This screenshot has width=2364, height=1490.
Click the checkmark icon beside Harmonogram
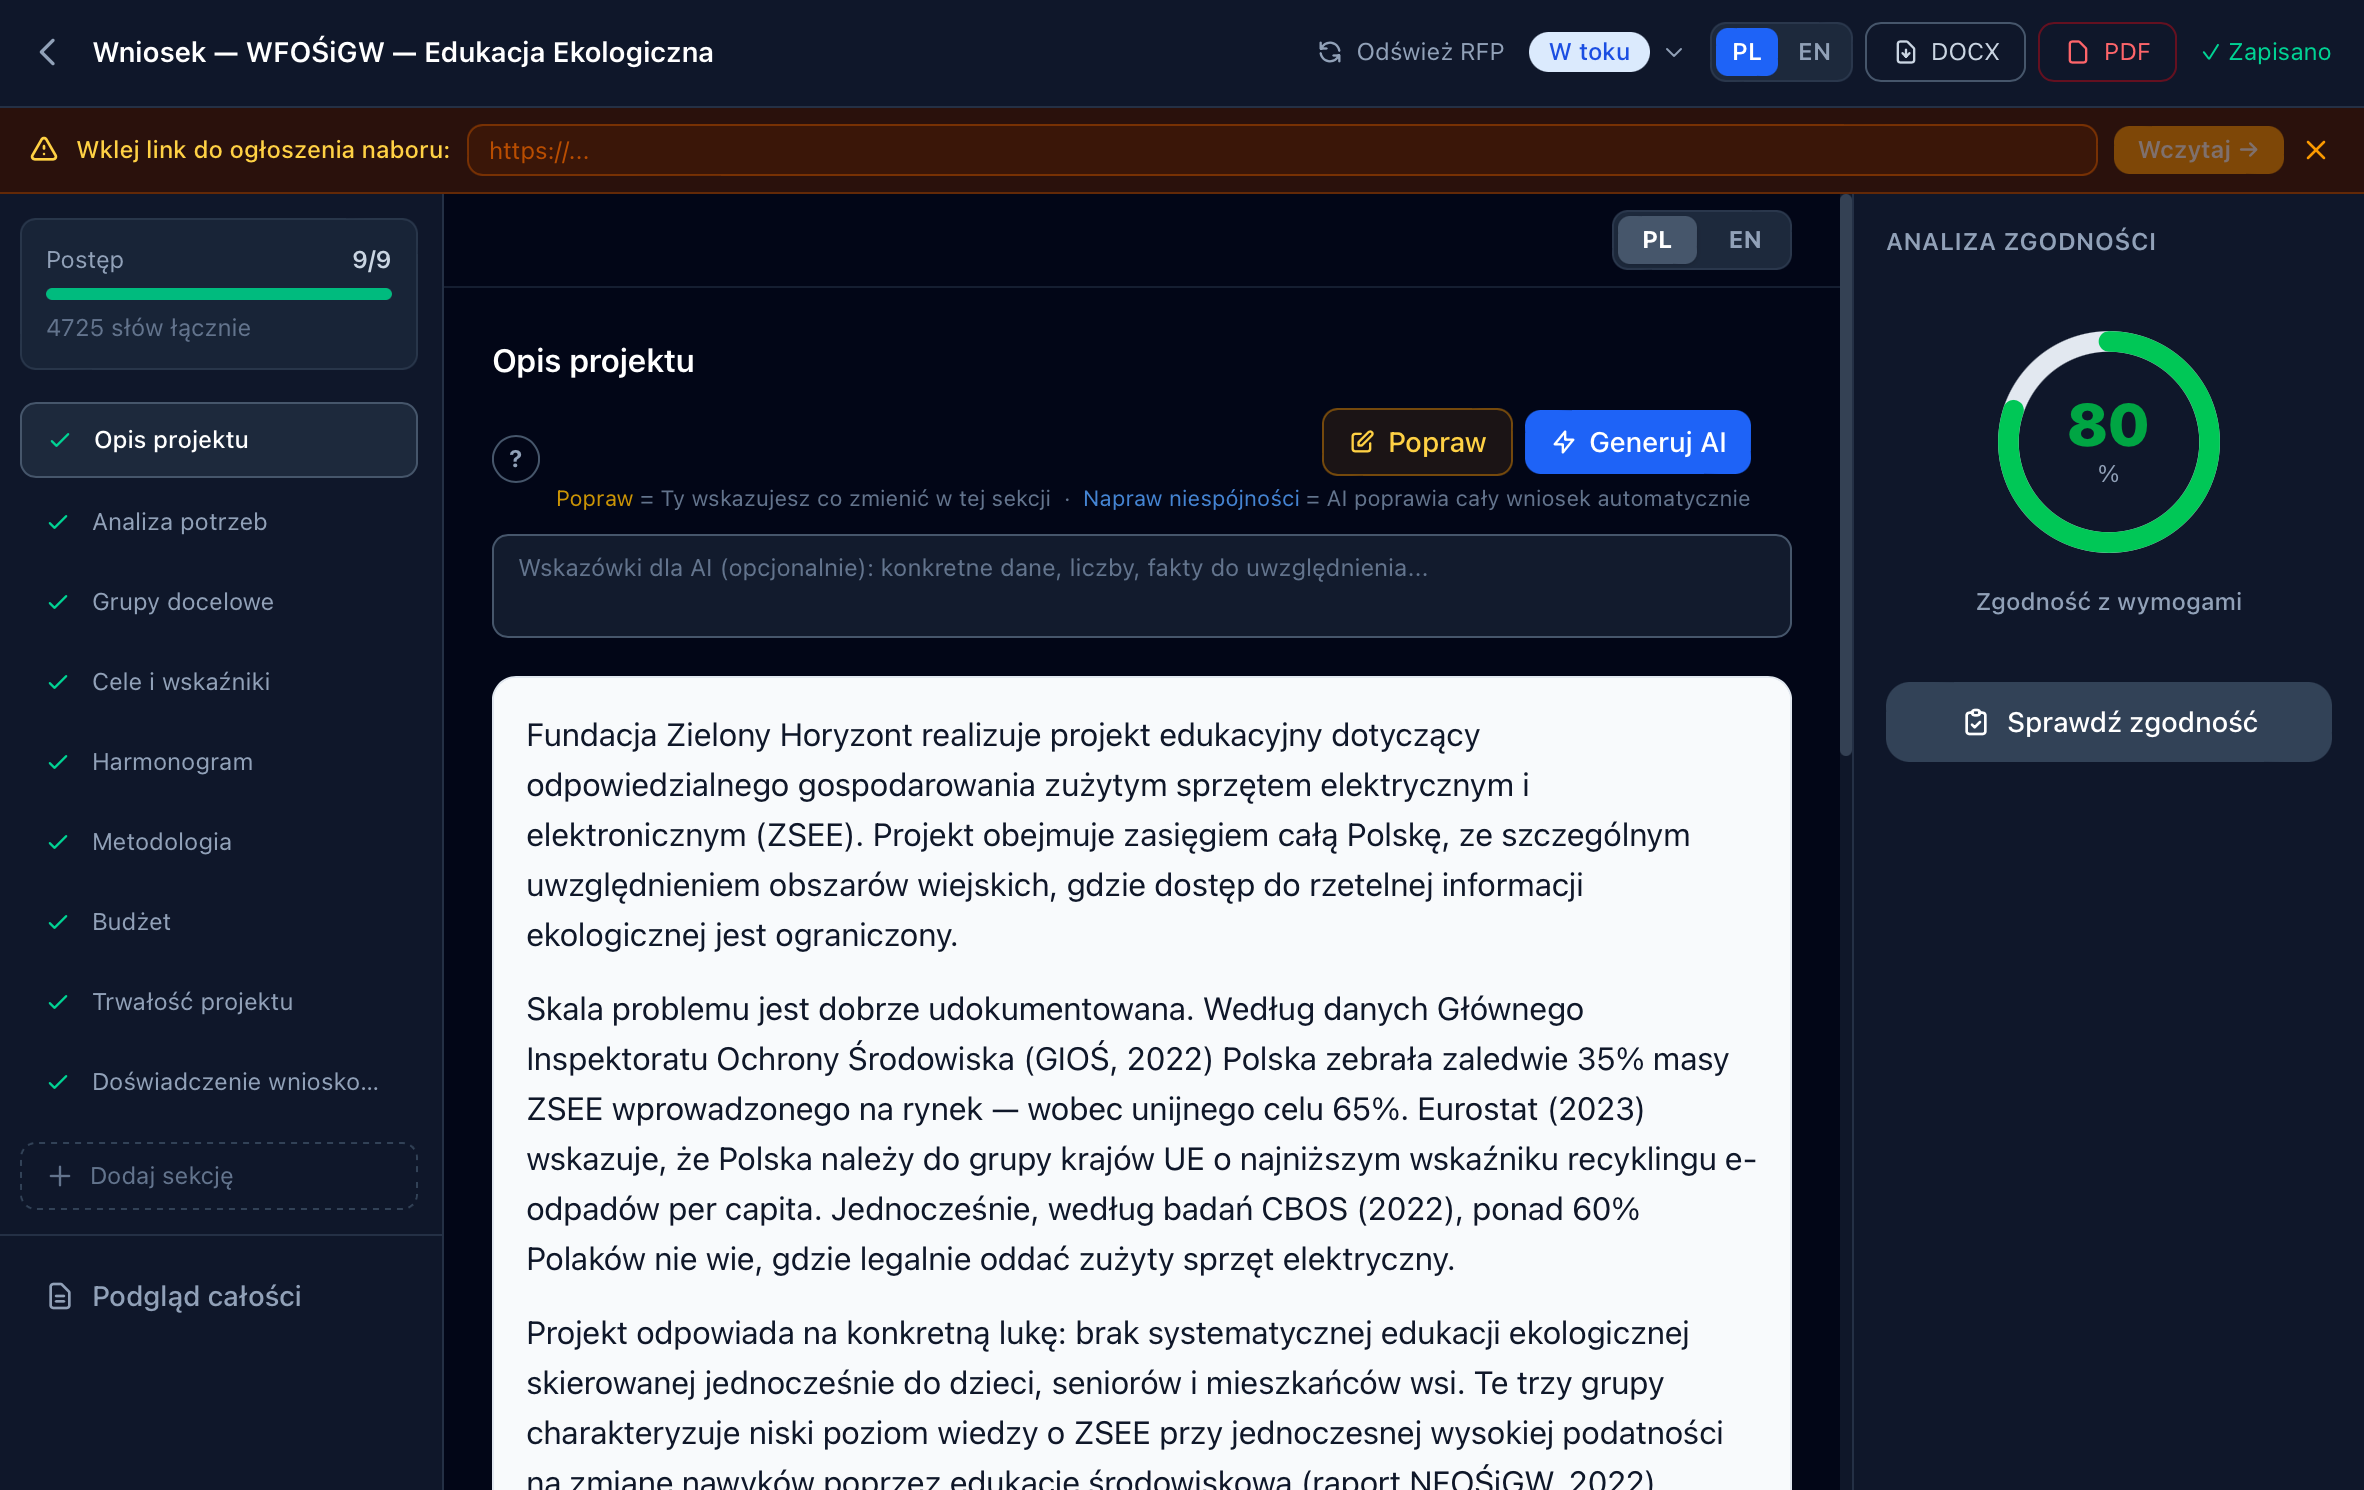coord(58,762)
